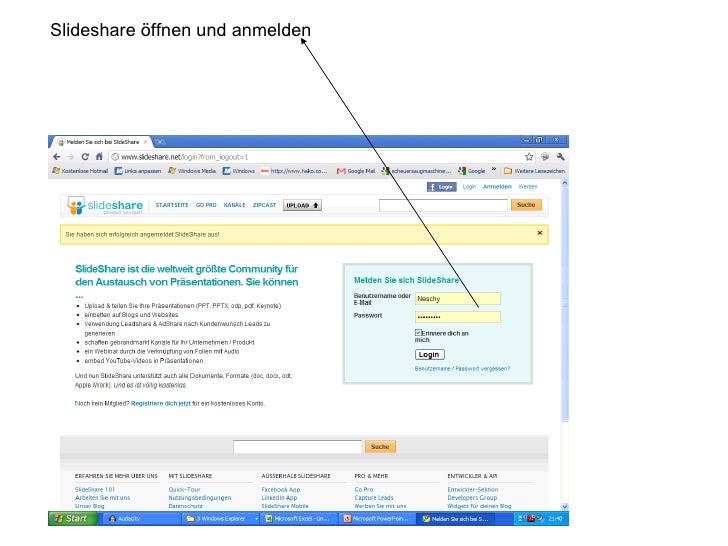Viewport: 728px width, 546px height.
Task: Bookmark this page with the star icon
Action: pos(529,157)
